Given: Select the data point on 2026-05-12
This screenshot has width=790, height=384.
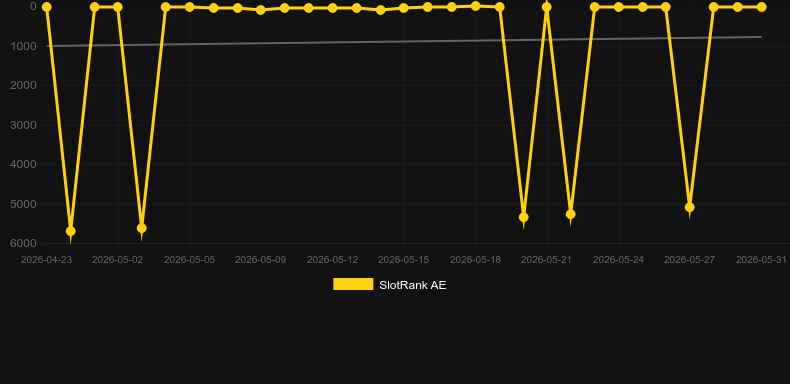Looking at the screenshot, I should click(x=333, y=8).
